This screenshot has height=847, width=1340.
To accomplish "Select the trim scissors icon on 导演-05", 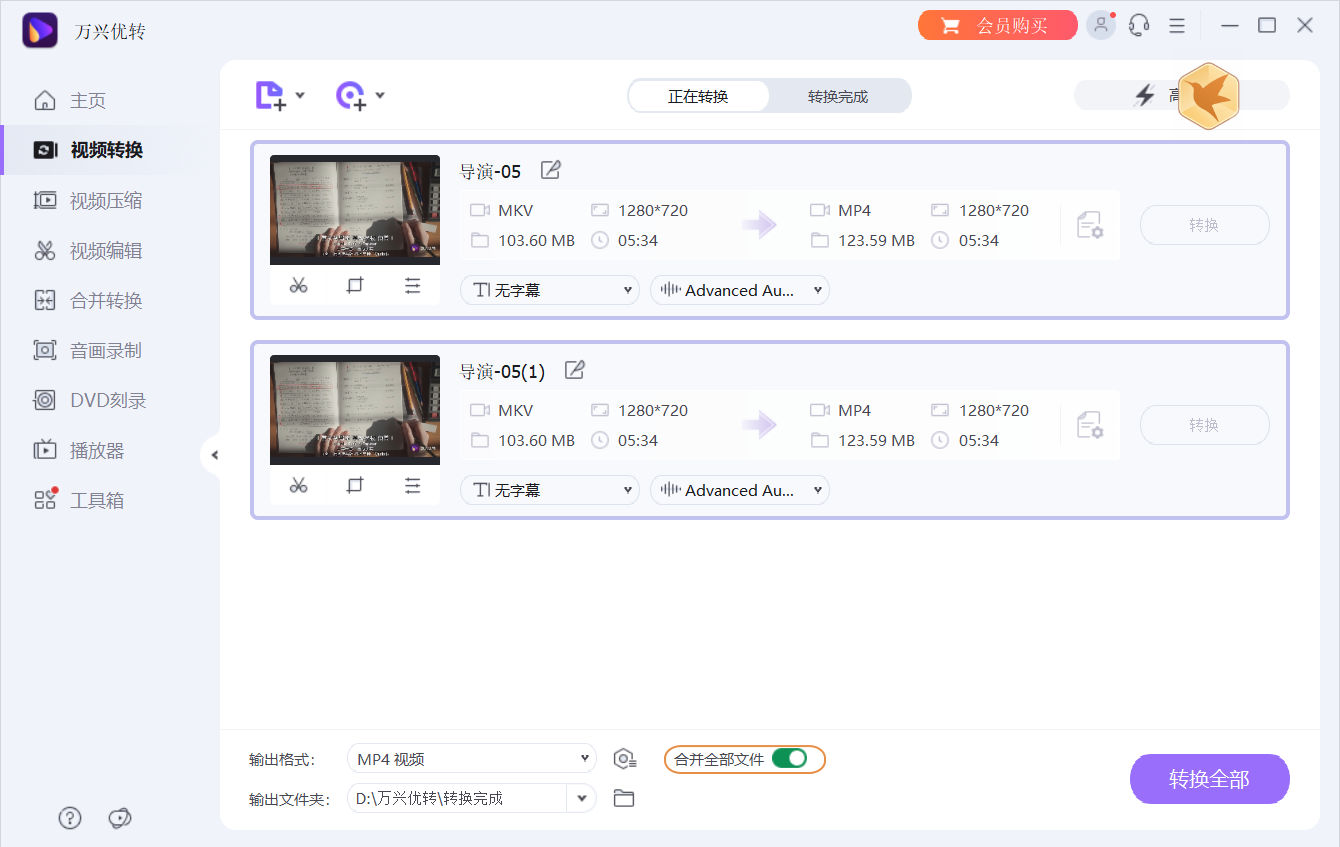I will (x=298, y=285).
